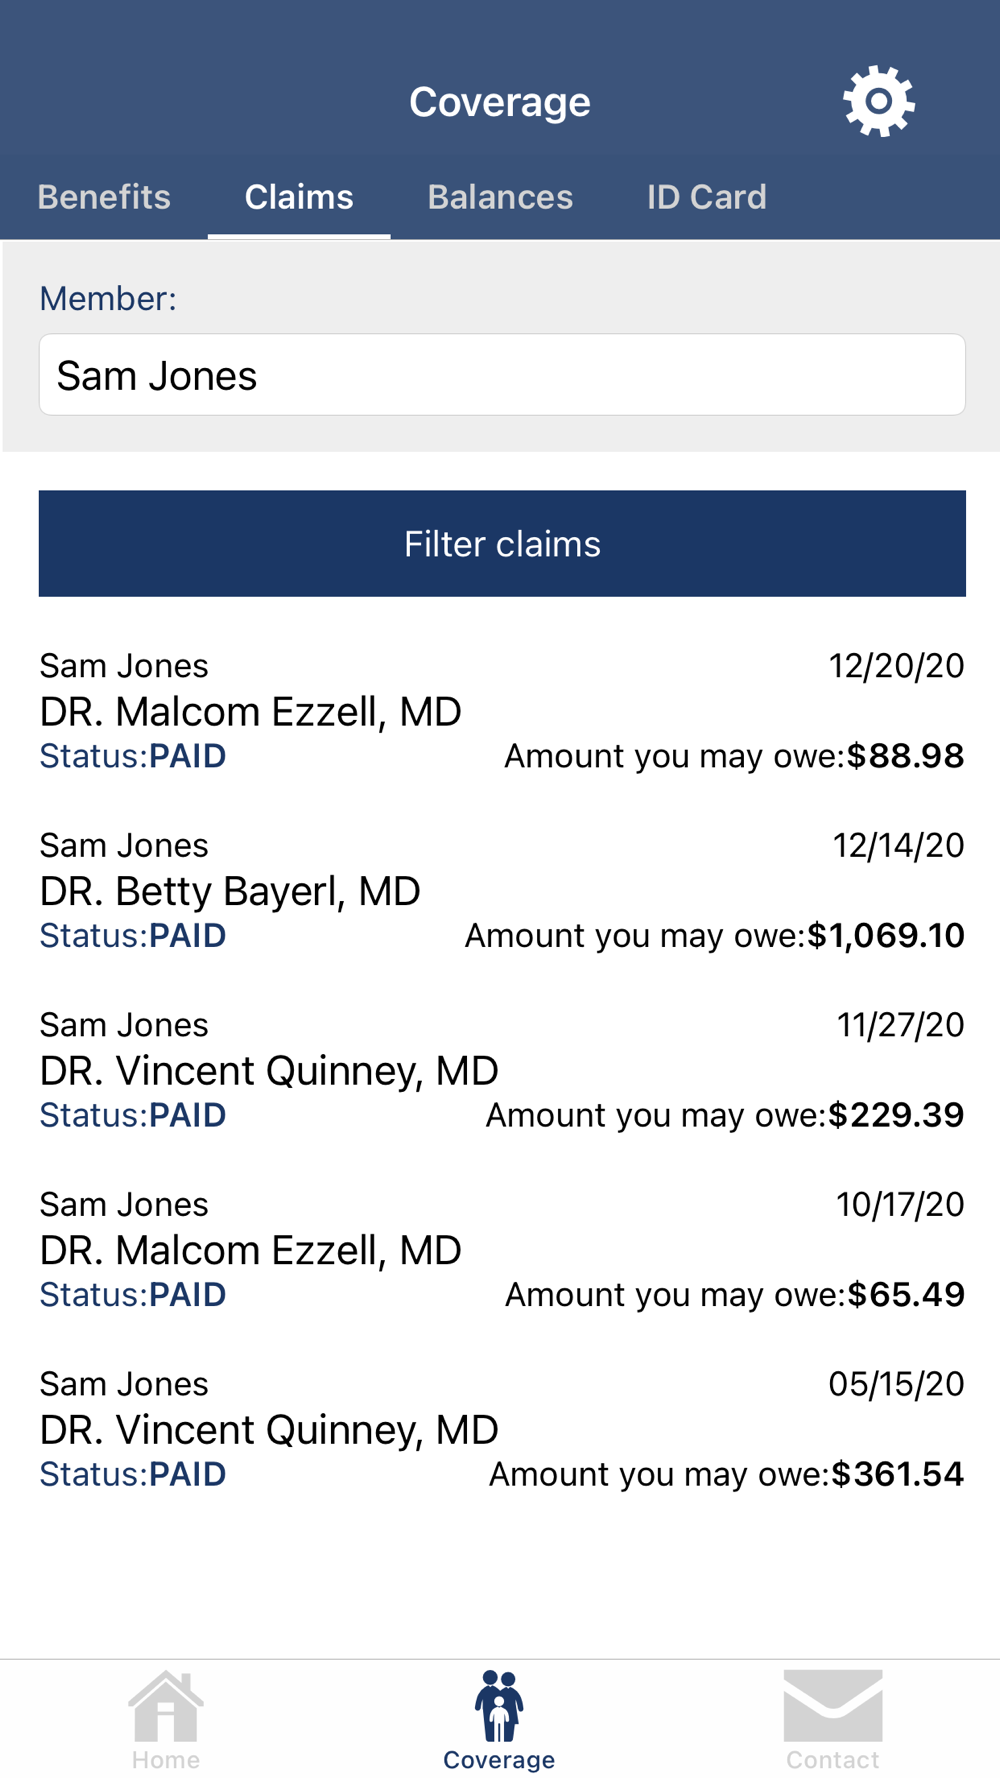Open the 12/20/20 Malcom Ezzell claim
Image resolution: width=1000 pixels, height=1778 pixels.
(502, 711)
